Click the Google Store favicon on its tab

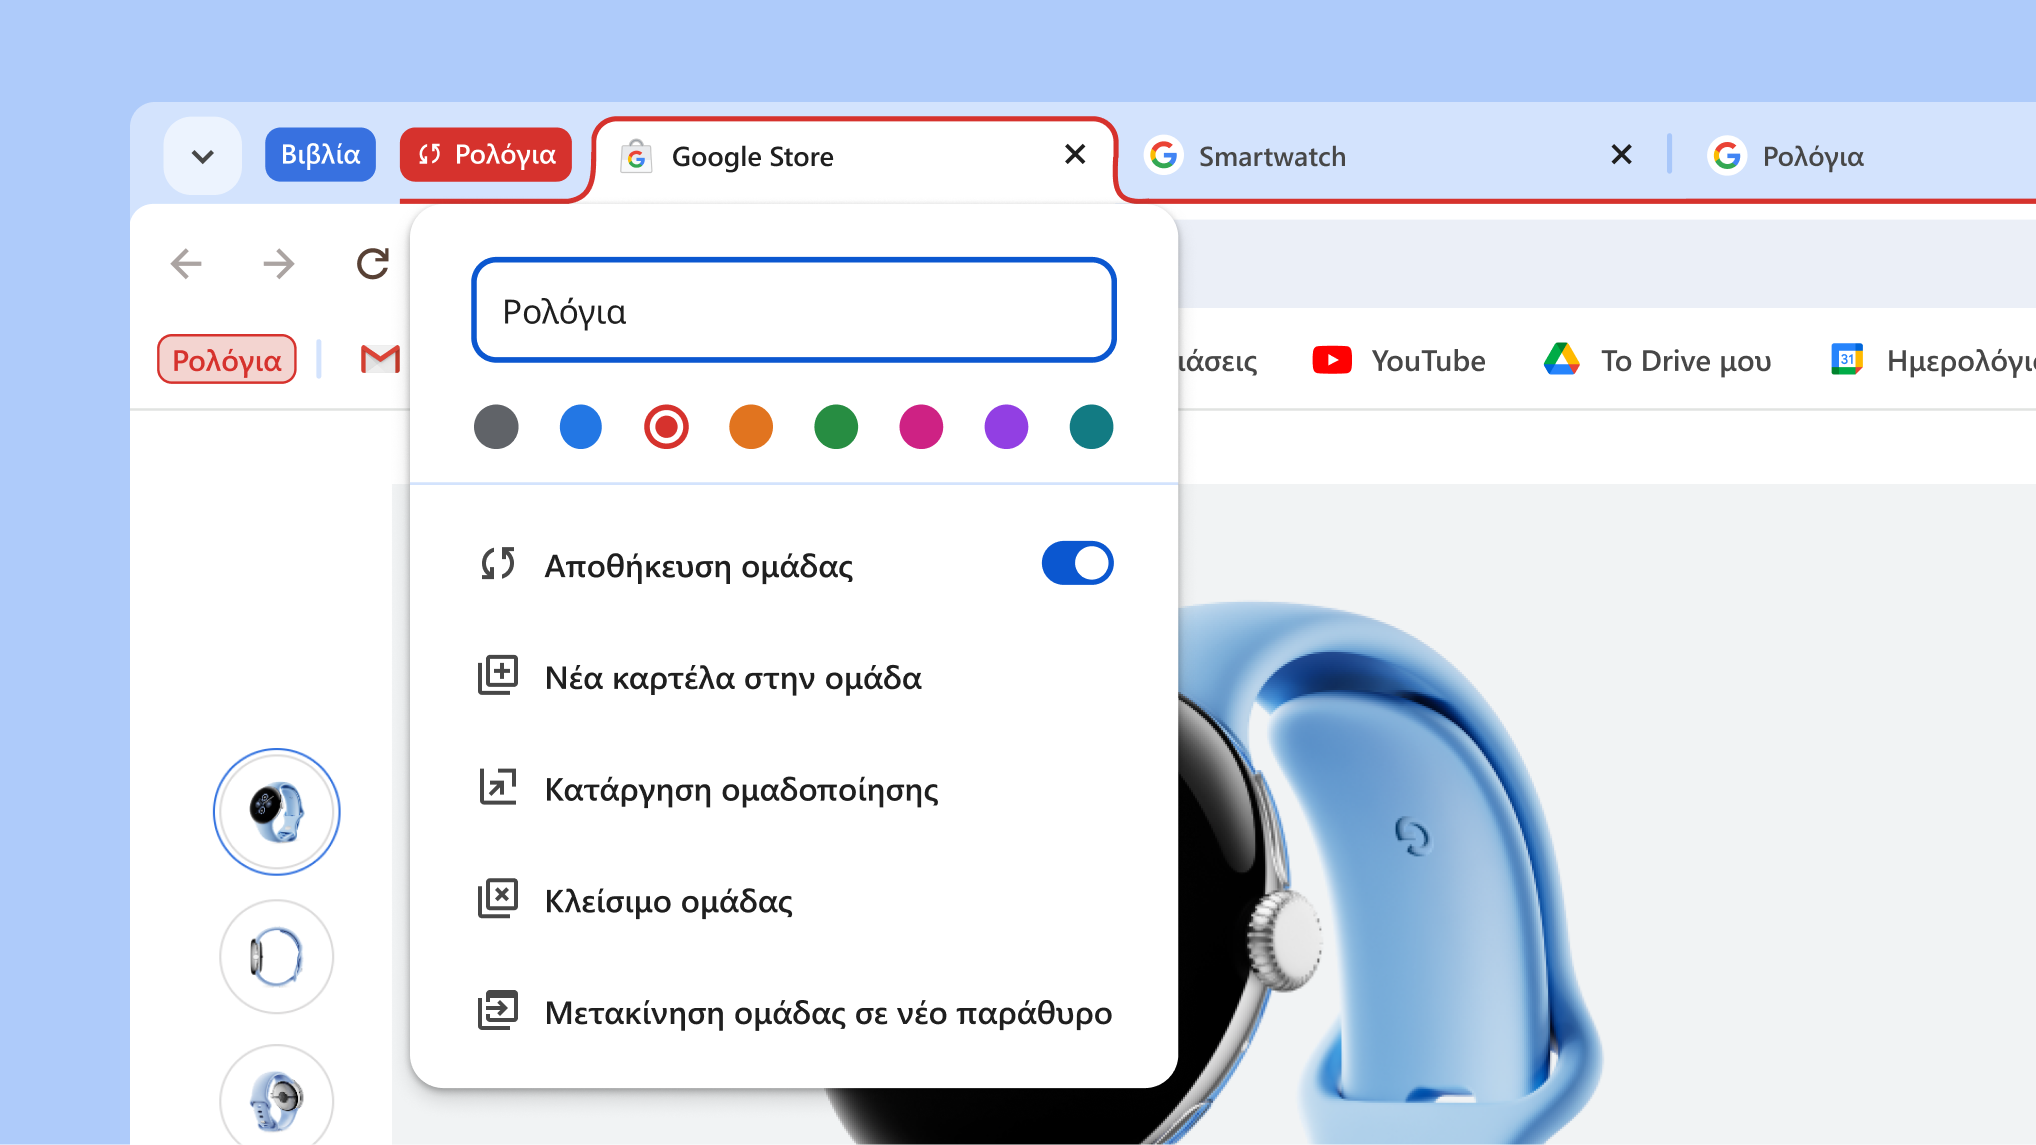click(636, 156)
